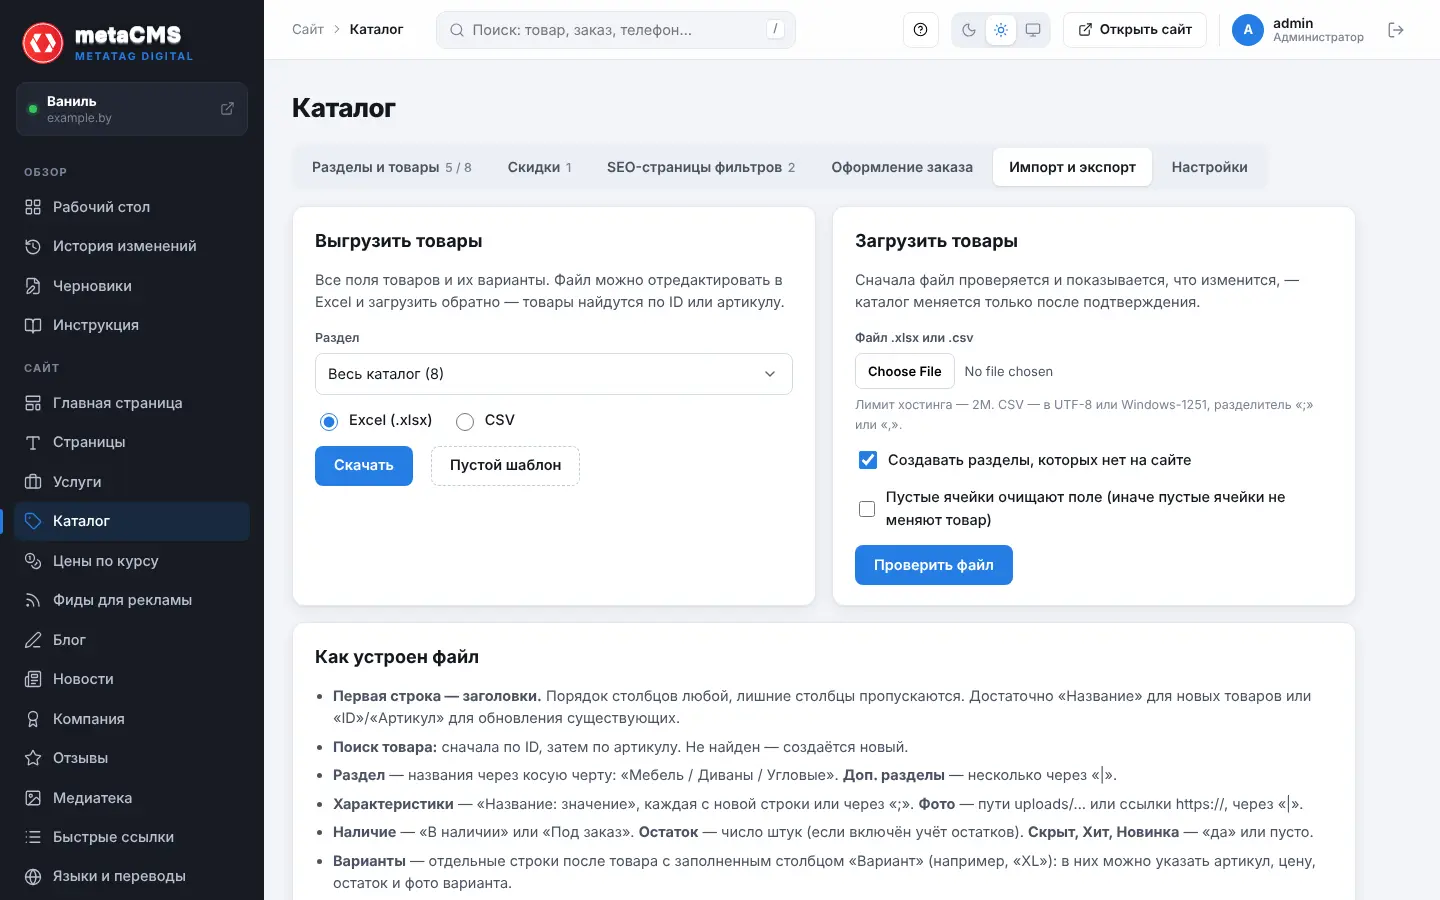Open Главная страница in the sidebar
1440x900 pixels.
point(132,403)
